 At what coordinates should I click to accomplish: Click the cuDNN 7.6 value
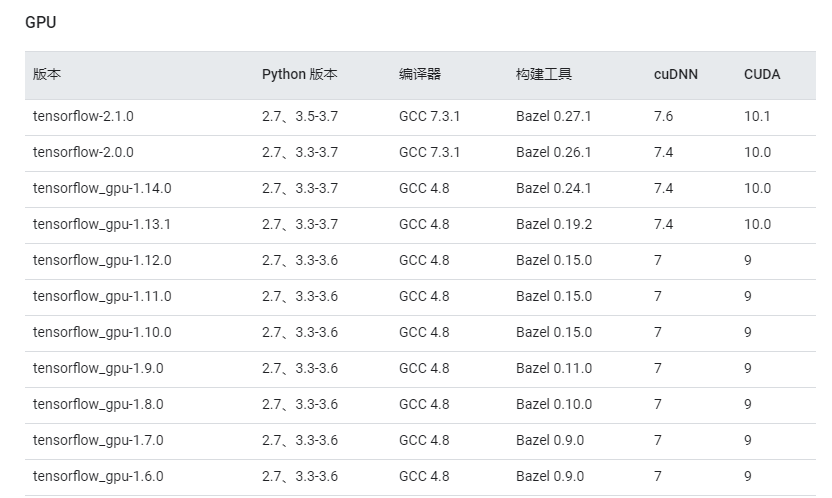point(663,116)
